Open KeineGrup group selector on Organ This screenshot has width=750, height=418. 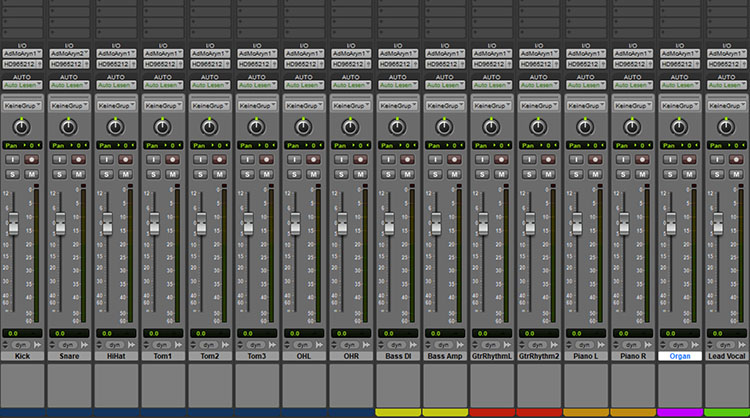click(x=679, y=106)
